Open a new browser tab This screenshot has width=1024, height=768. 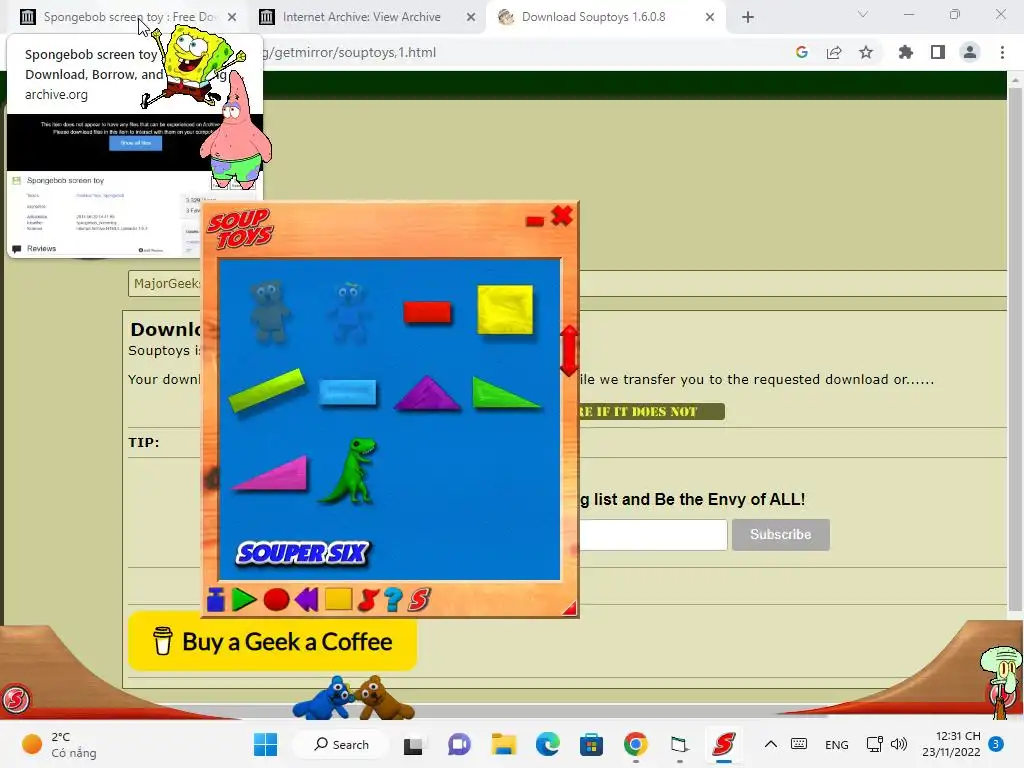[748, 18]
